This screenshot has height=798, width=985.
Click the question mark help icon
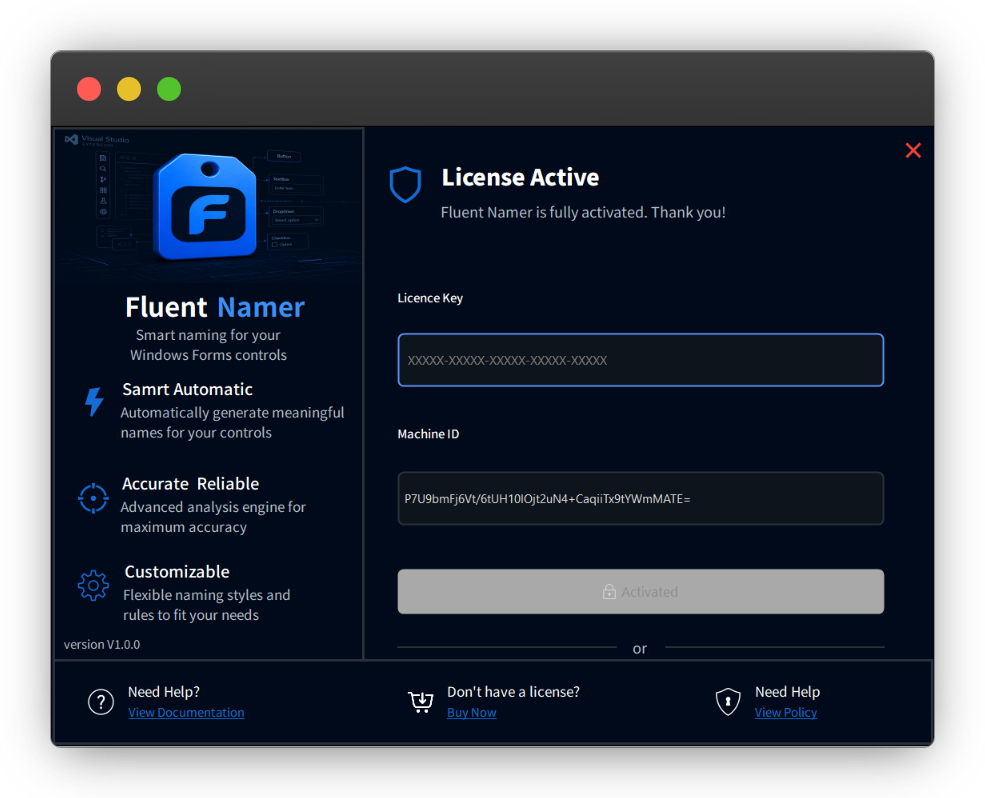pos(101,702)
